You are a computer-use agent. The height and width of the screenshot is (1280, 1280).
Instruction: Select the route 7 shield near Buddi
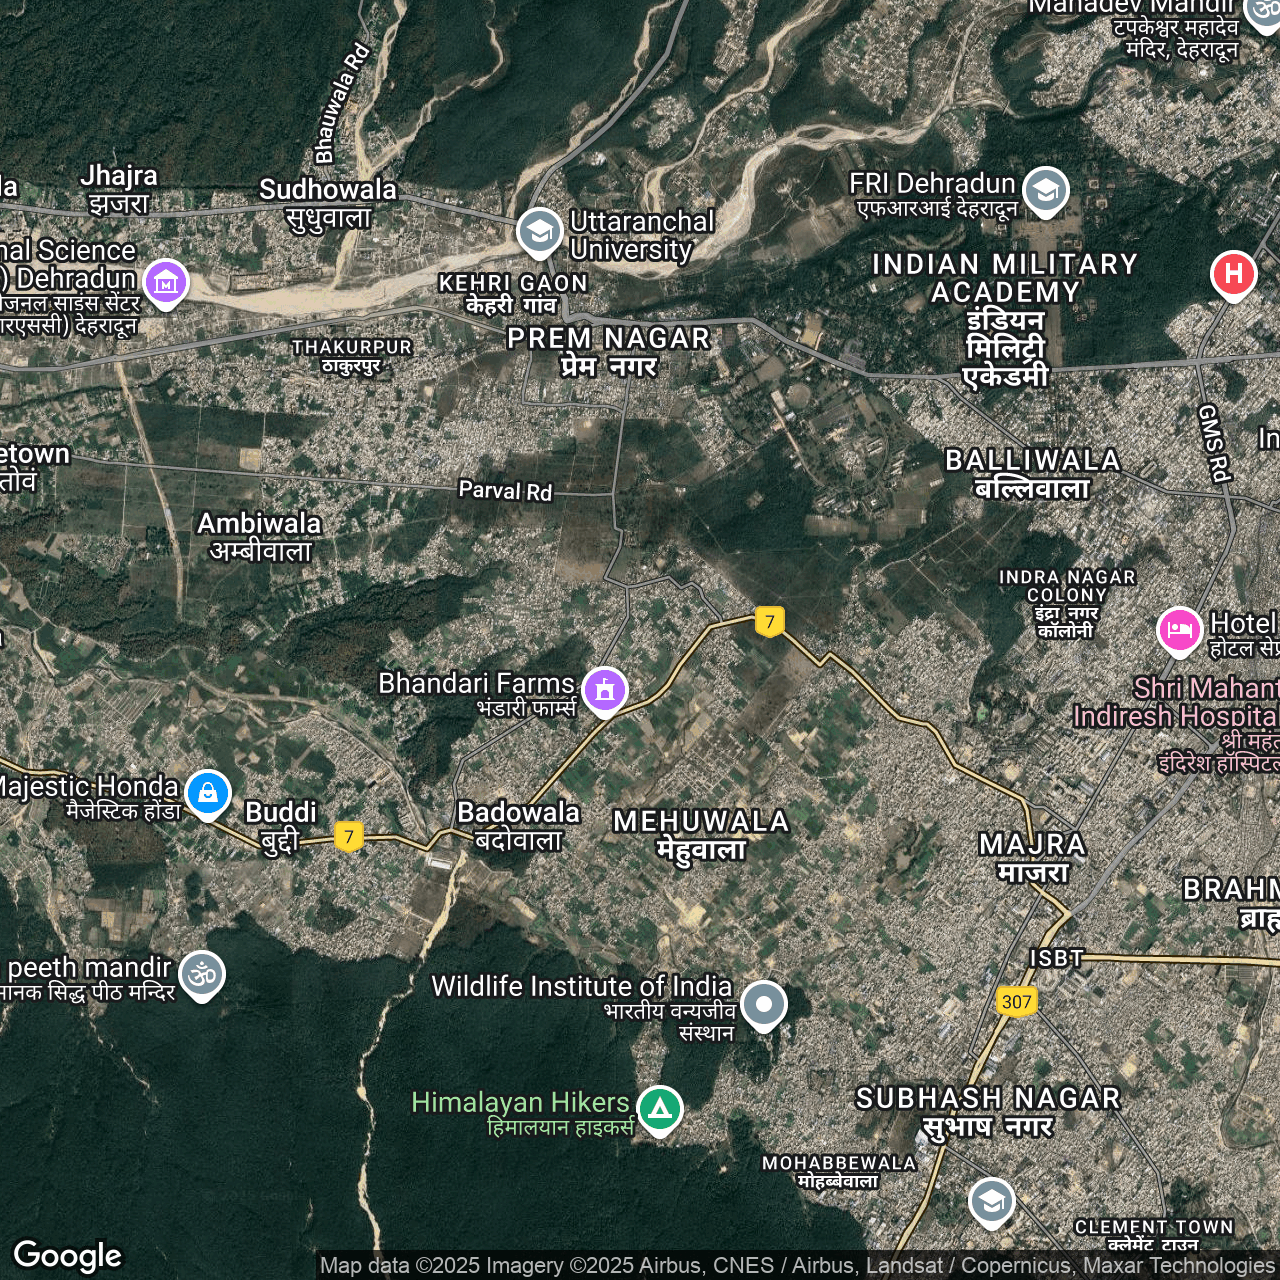pyautogui.click(x=348, y=835)
